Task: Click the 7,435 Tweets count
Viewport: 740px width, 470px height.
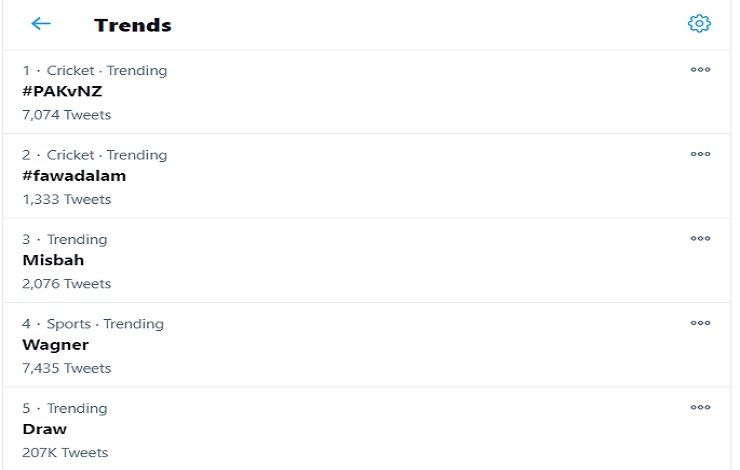Action: pyautogui.click(x=66, y=368)
